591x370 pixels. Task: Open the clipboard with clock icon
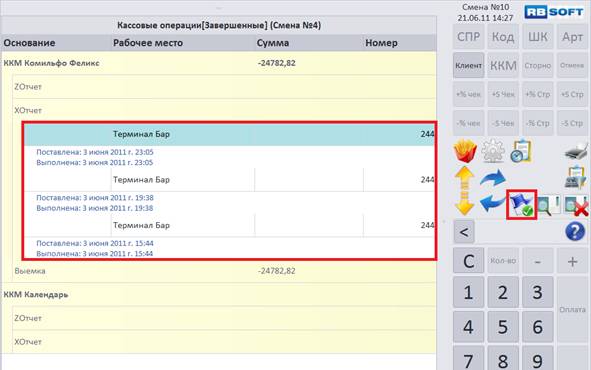point(521,151)
